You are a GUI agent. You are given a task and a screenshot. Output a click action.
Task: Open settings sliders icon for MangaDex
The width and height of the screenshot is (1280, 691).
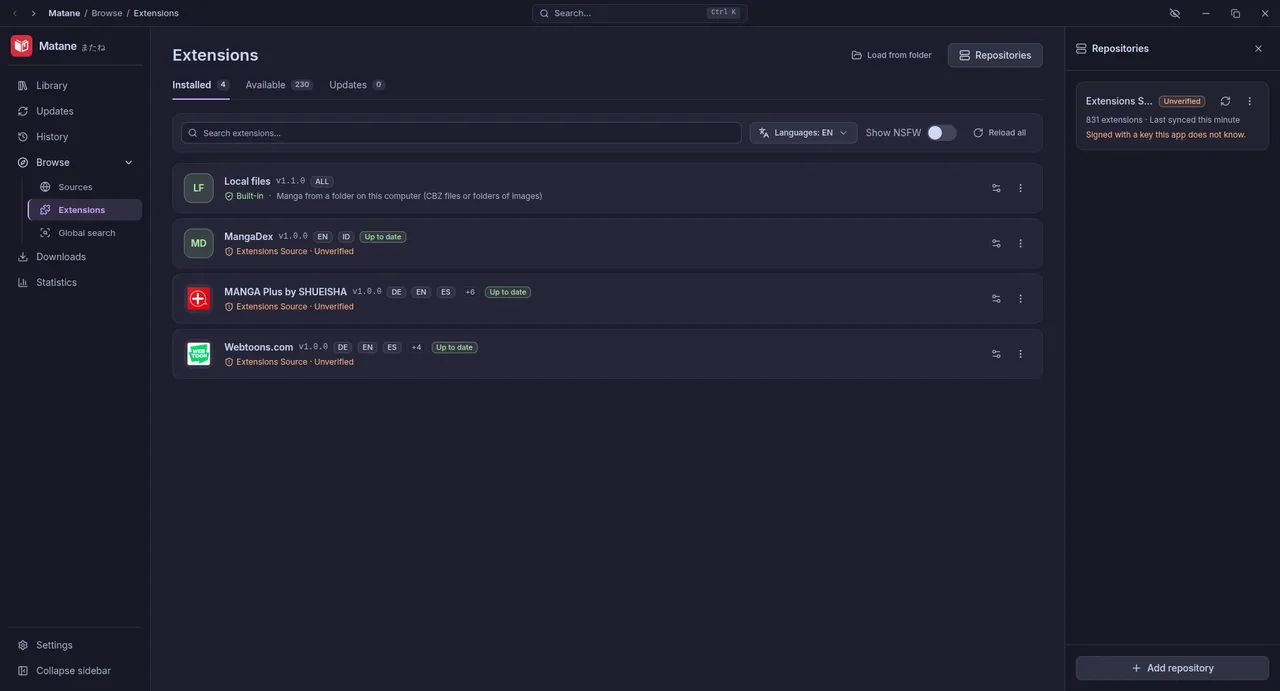[x=996, y=243]
